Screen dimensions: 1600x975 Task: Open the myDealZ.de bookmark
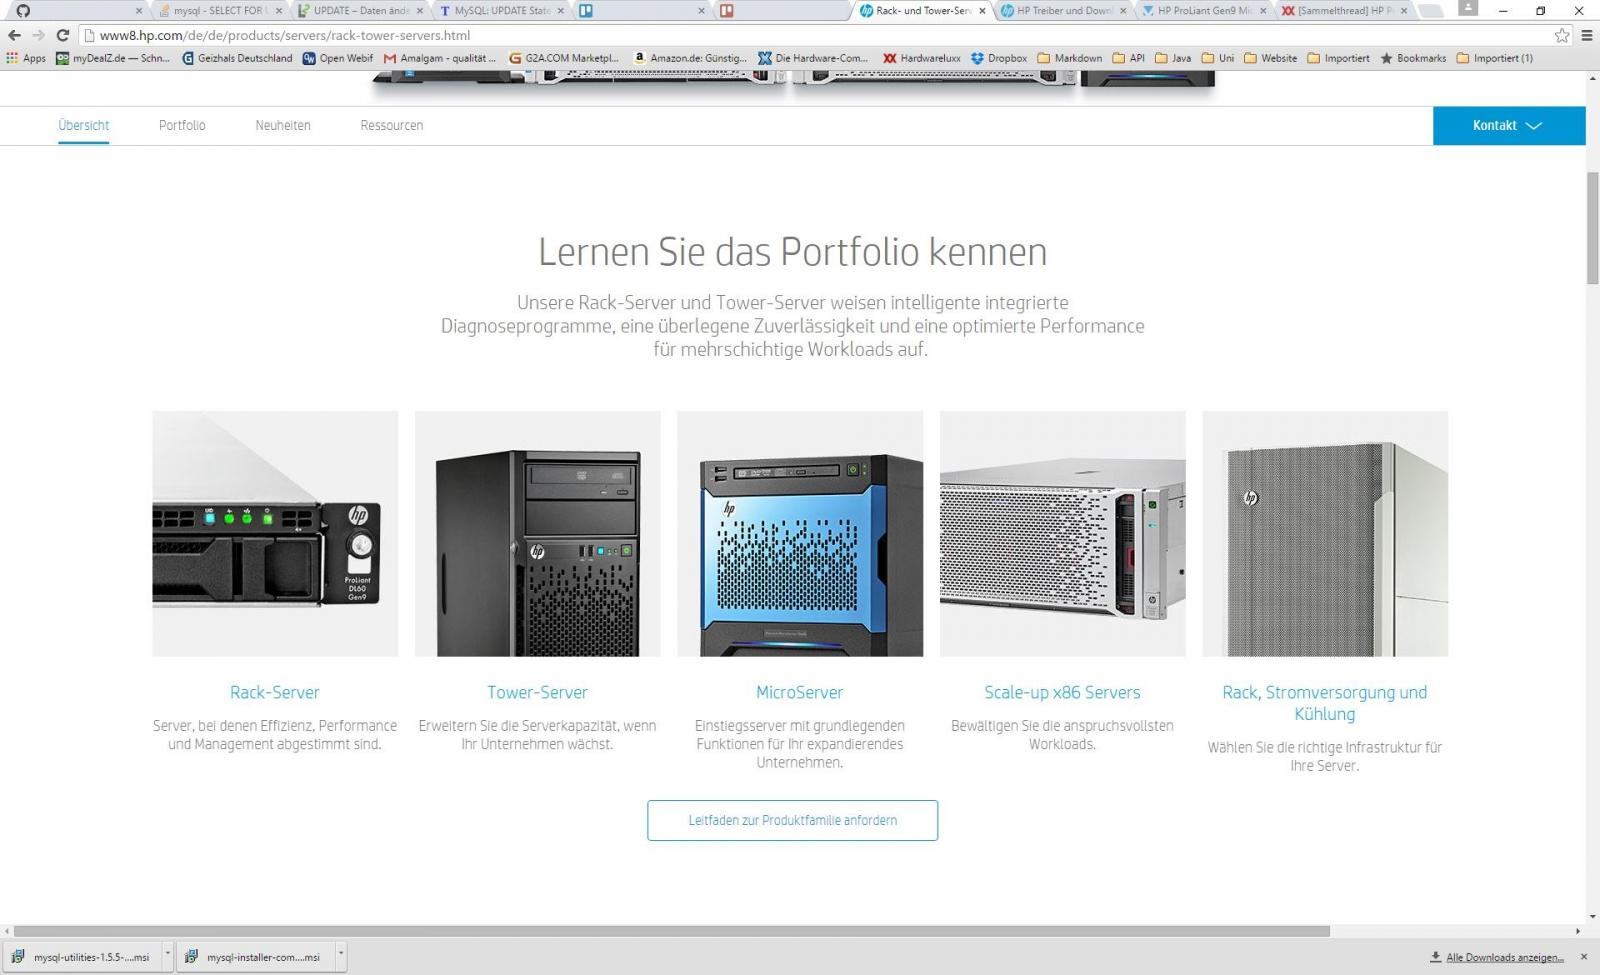pos(113,58)
